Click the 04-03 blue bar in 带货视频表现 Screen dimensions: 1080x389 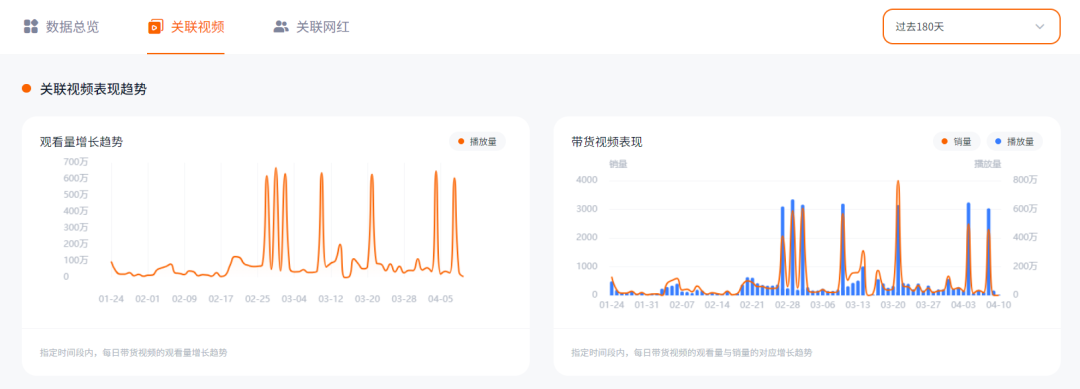(968, 249)
